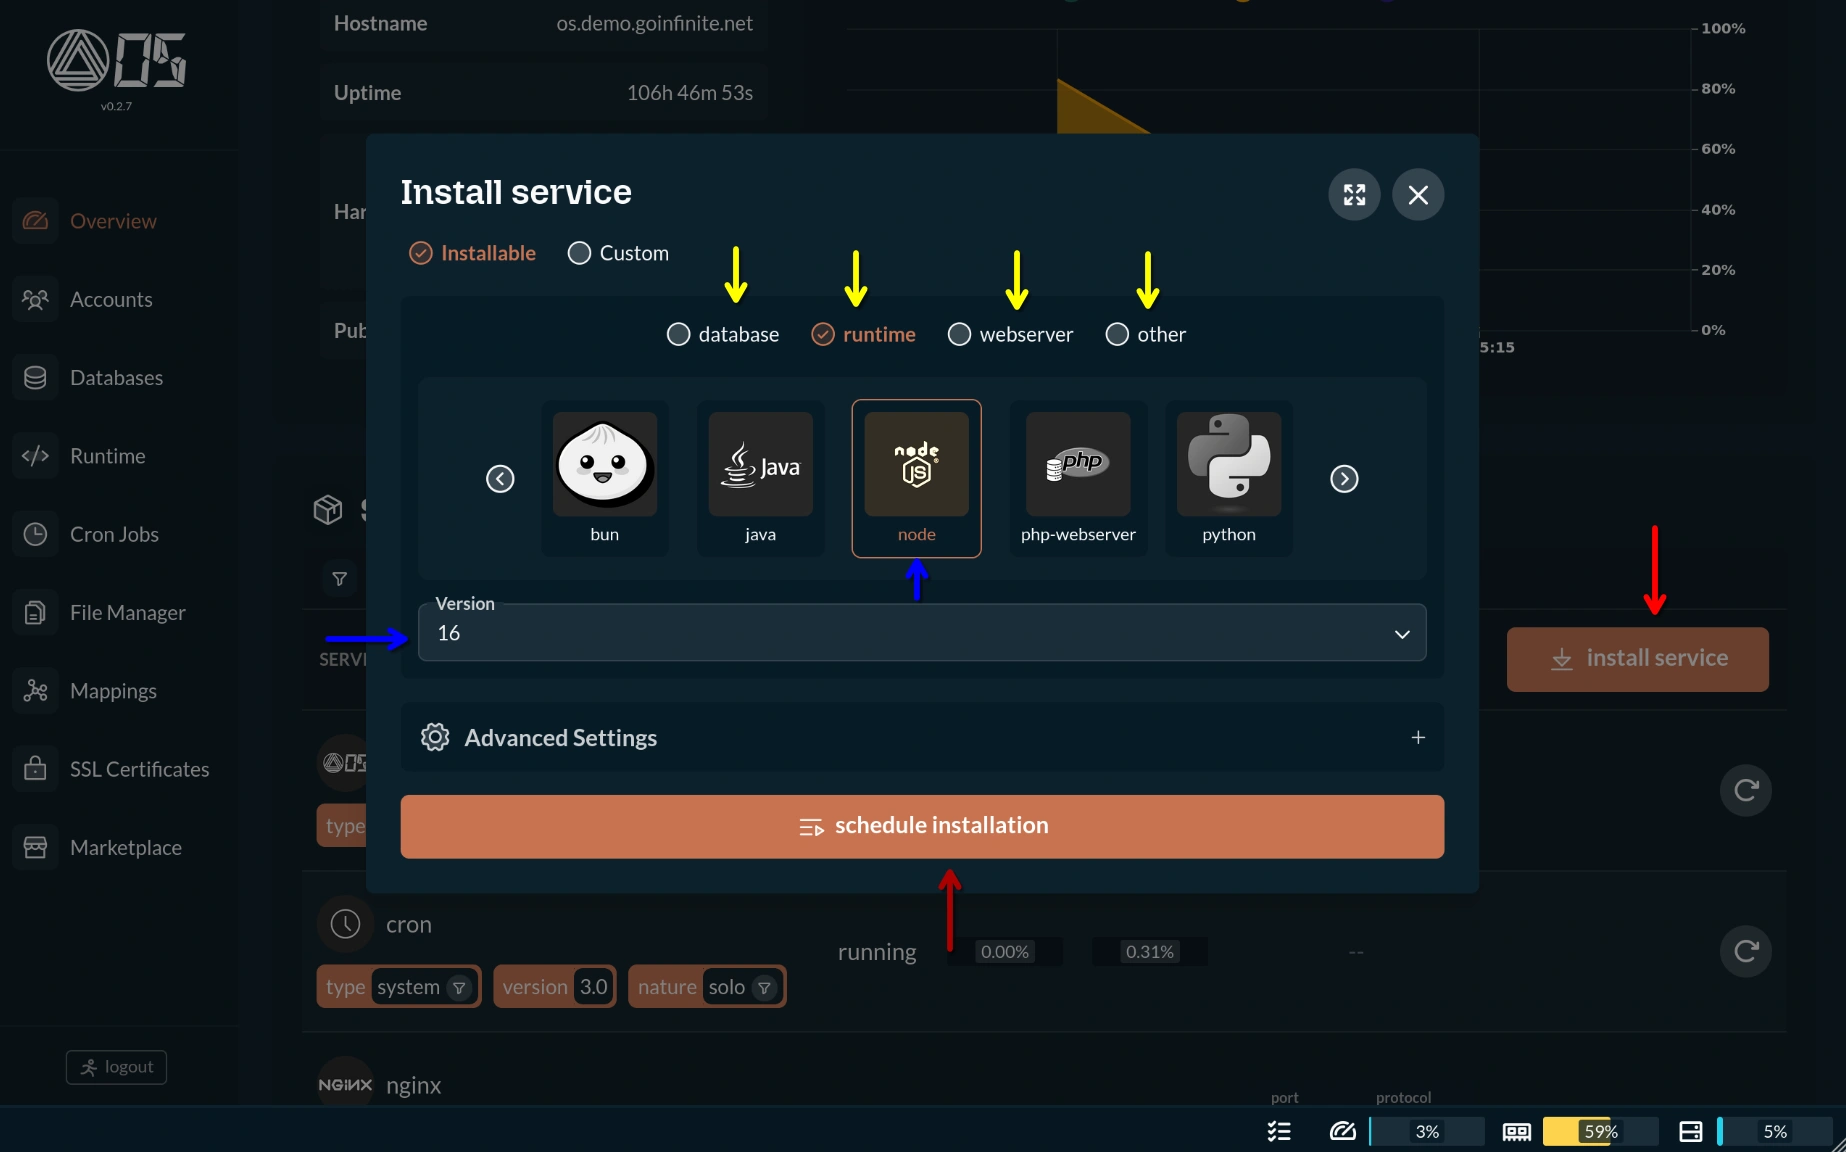
Task: Click the yellow 59% memory usage bar
Action: point(1599,1131)
